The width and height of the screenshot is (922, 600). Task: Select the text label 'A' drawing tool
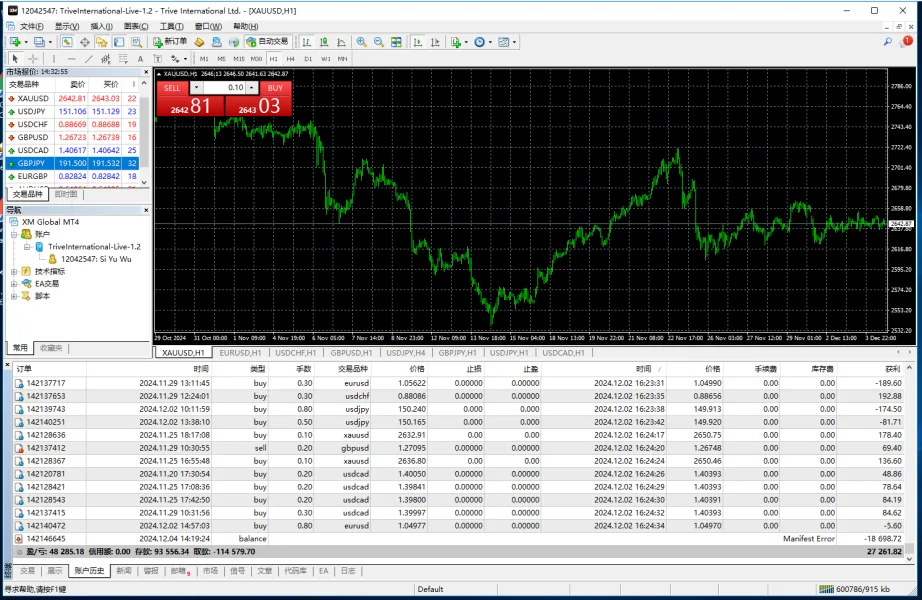tap(141, 59)
